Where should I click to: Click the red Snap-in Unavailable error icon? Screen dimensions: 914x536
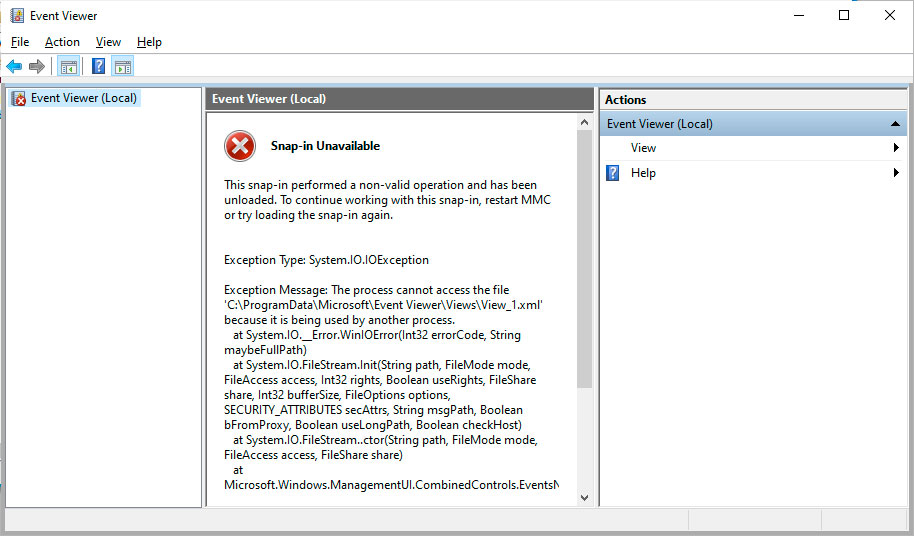[x=240, y=146]
